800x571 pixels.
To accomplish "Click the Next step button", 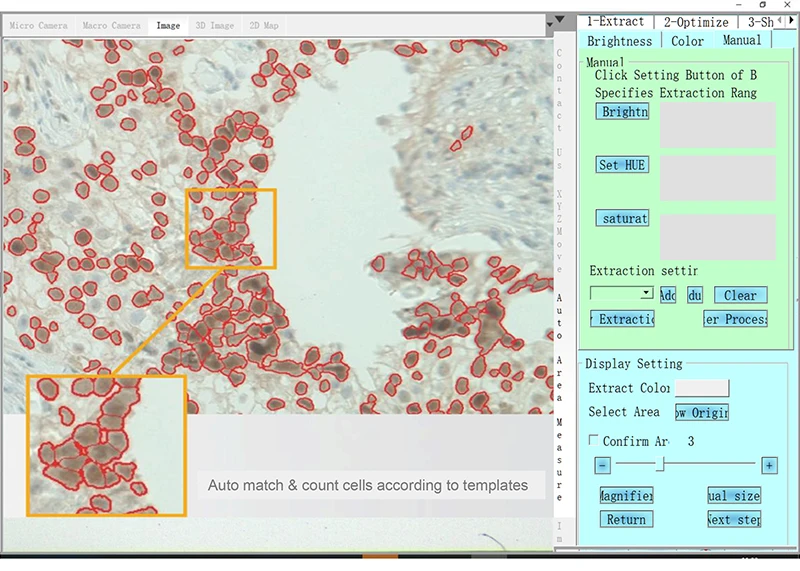I will click(x=734, y=519).
